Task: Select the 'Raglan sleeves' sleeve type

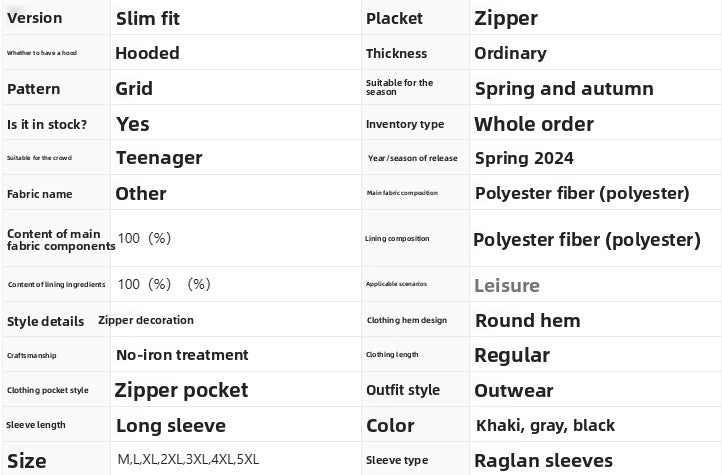Action: click(543, 460)
